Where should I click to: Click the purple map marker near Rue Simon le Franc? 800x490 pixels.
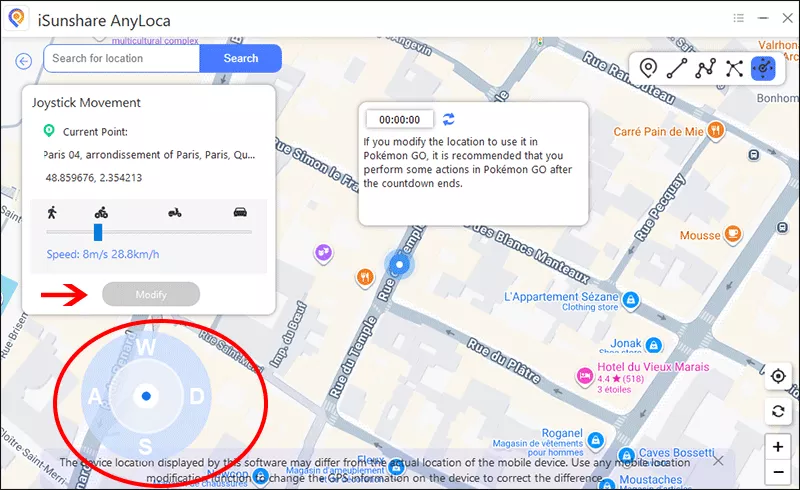pyautogui.click(x=323, y=253)
